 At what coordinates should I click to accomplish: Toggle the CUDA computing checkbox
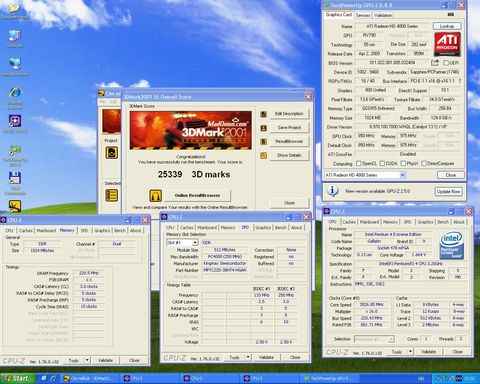coord(382,163)
